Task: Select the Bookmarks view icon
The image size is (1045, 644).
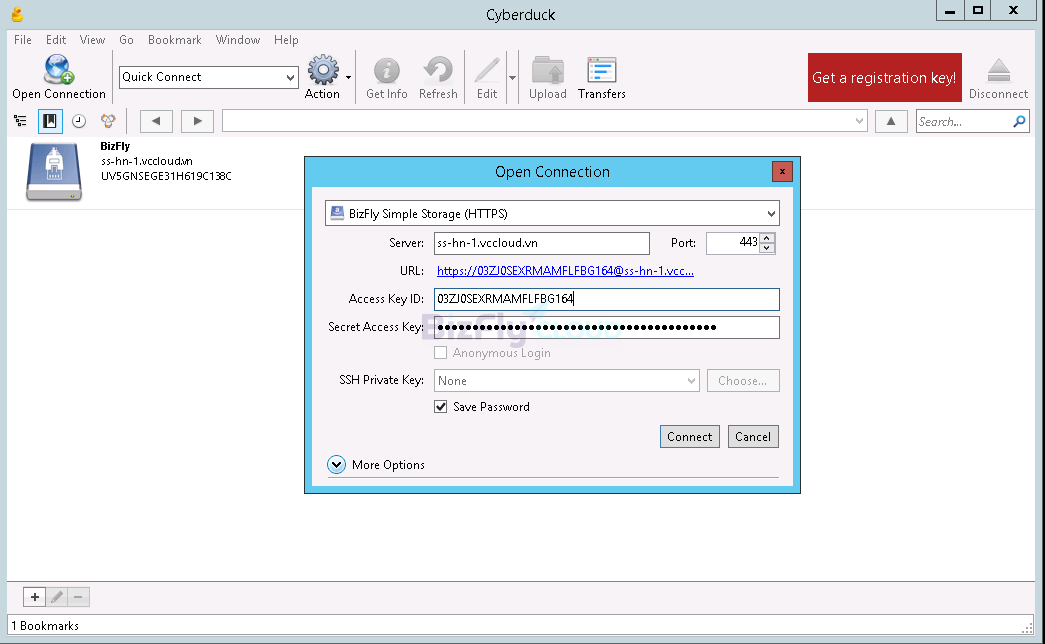Action: click(x=50, y=121)
